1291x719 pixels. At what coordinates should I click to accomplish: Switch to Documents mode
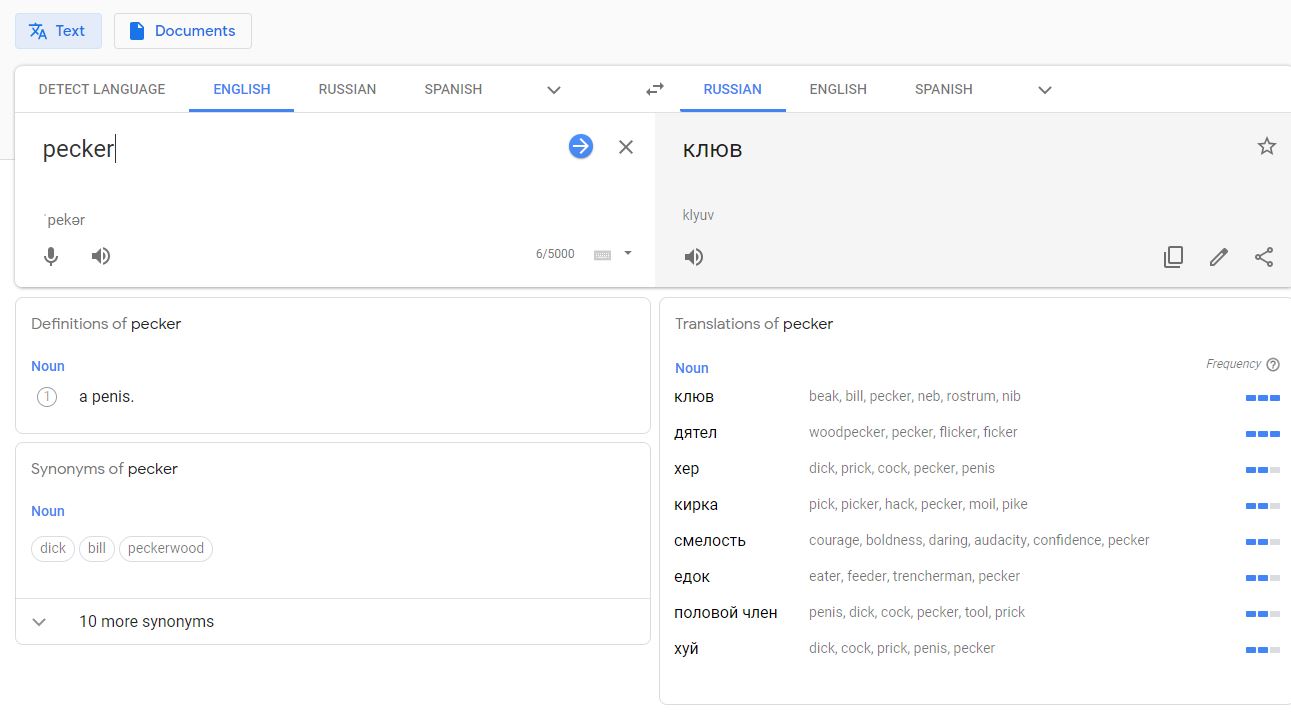[x=182, y=31]
